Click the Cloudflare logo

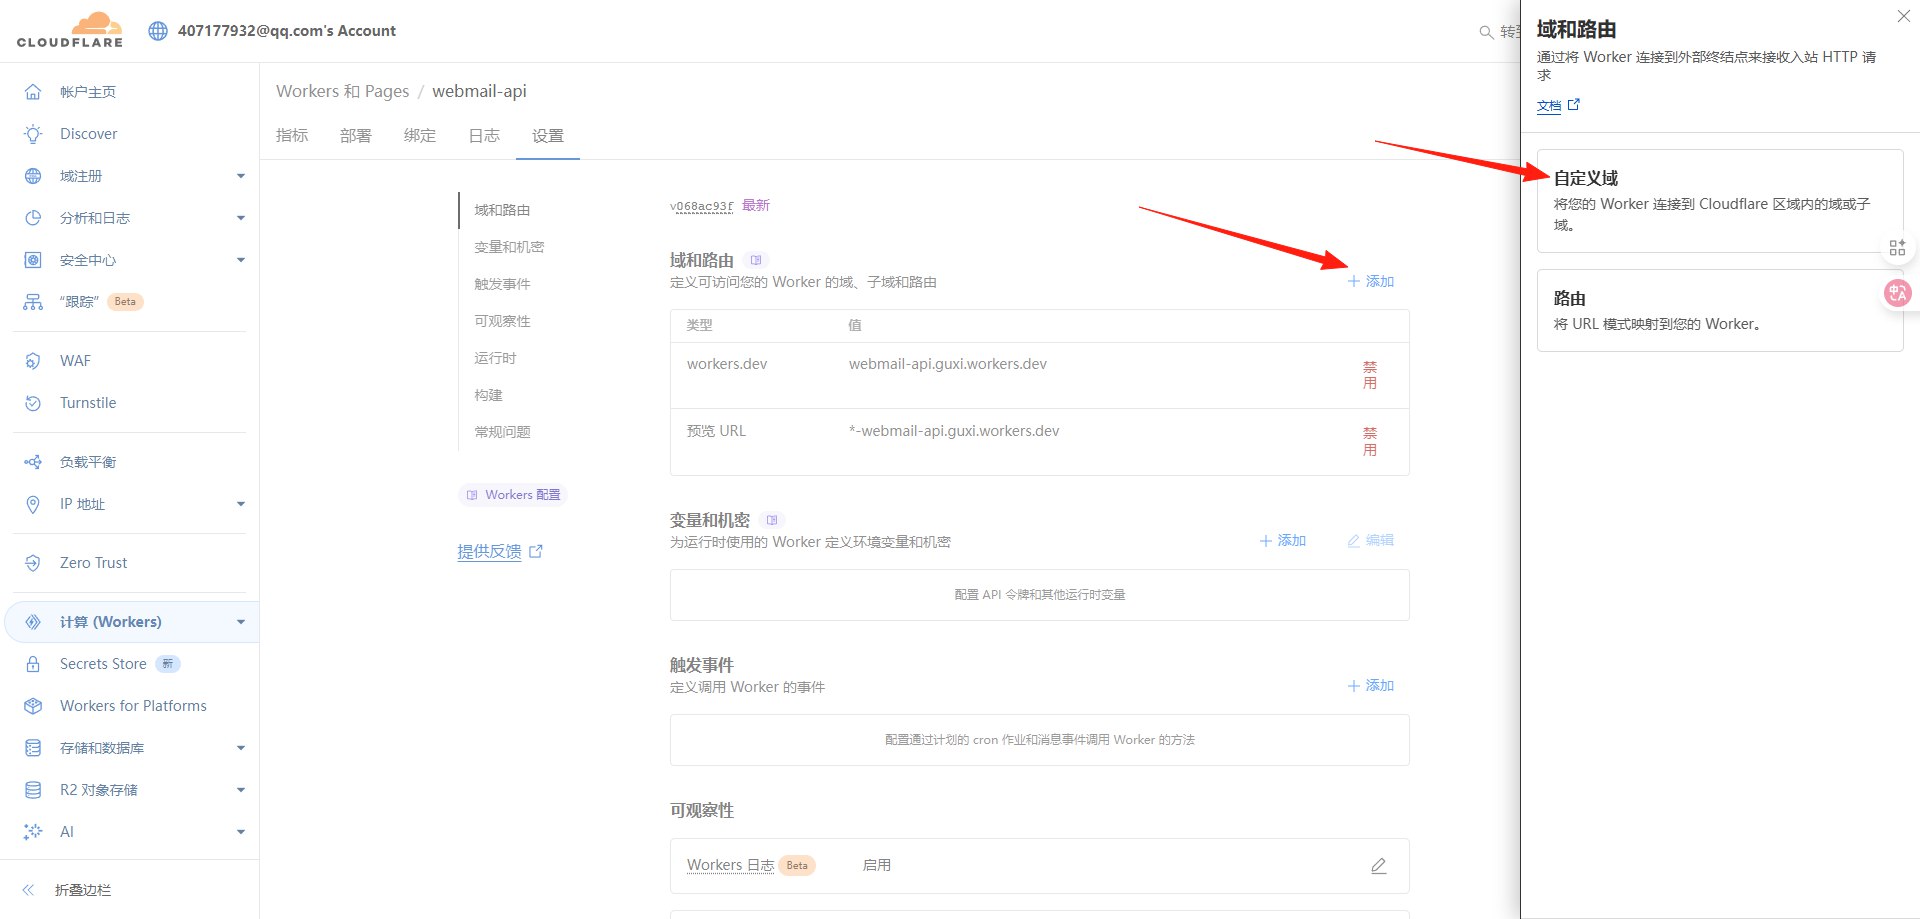[x=68, y=30]
